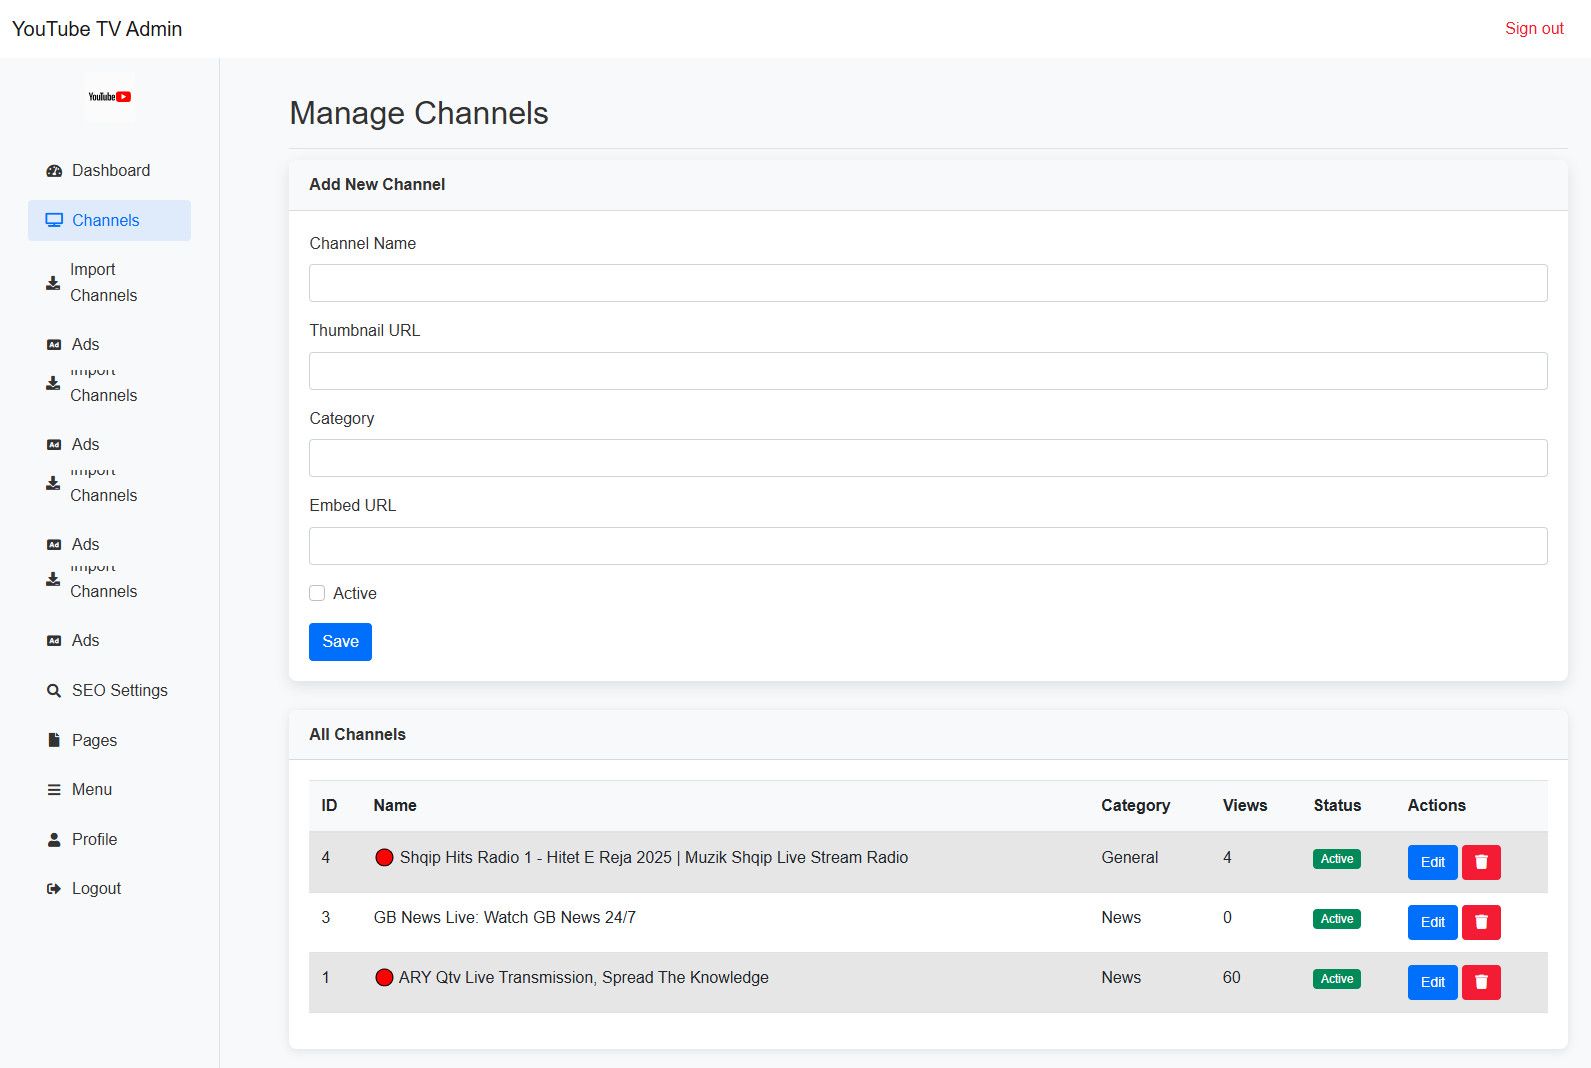The height and width of the screenshot is (1068, 1591).
Task: Click the Sign out link
Action: pos(1533,29)
